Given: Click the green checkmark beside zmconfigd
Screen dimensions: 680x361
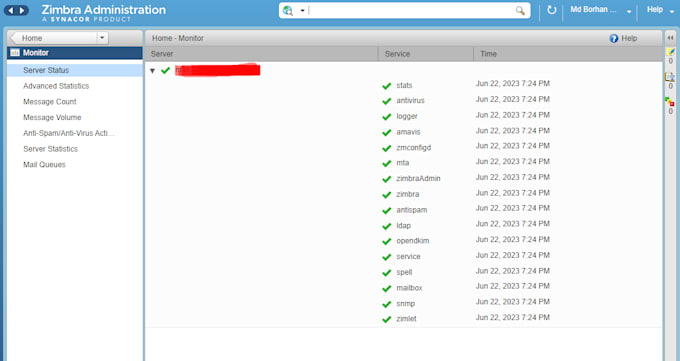Looking at the screenshot, I should coord(386,148).
